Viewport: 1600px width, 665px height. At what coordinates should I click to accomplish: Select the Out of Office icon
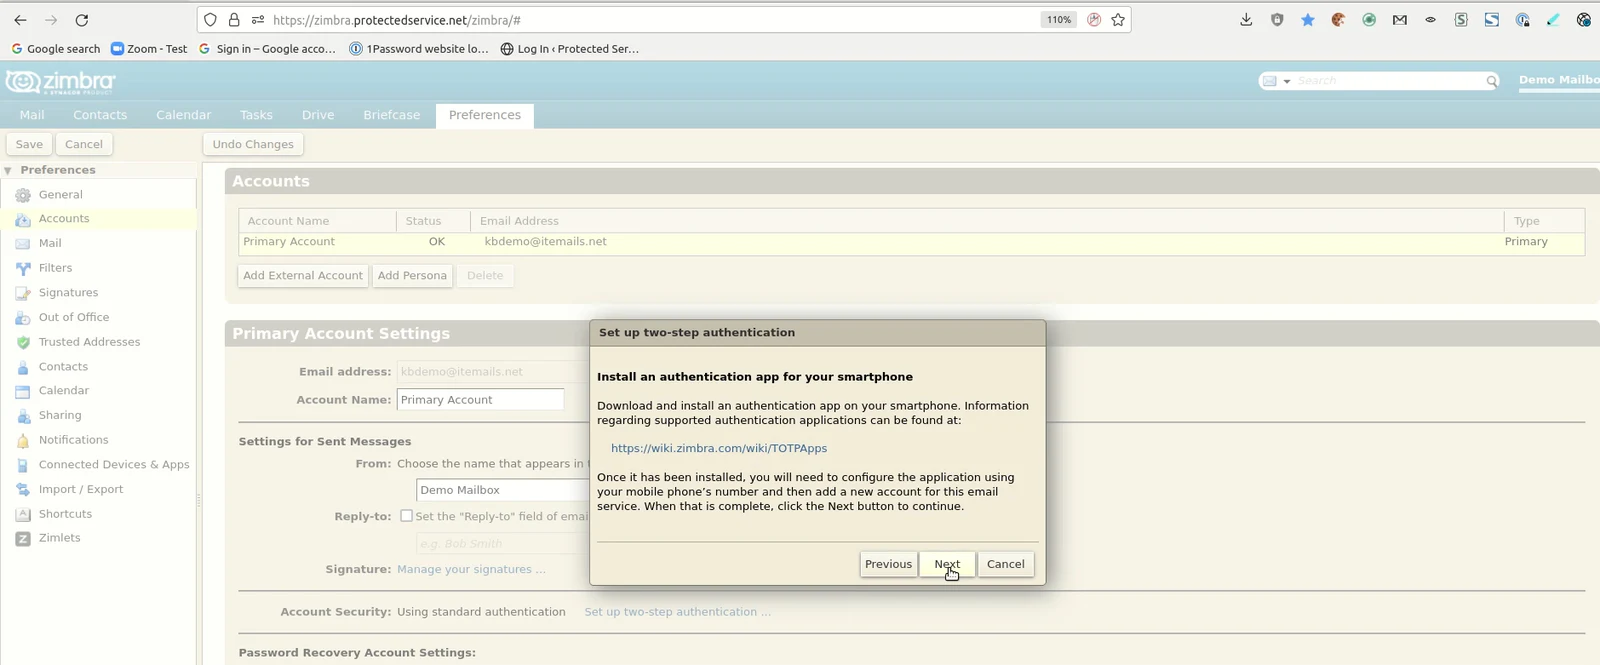click(23, 318)
